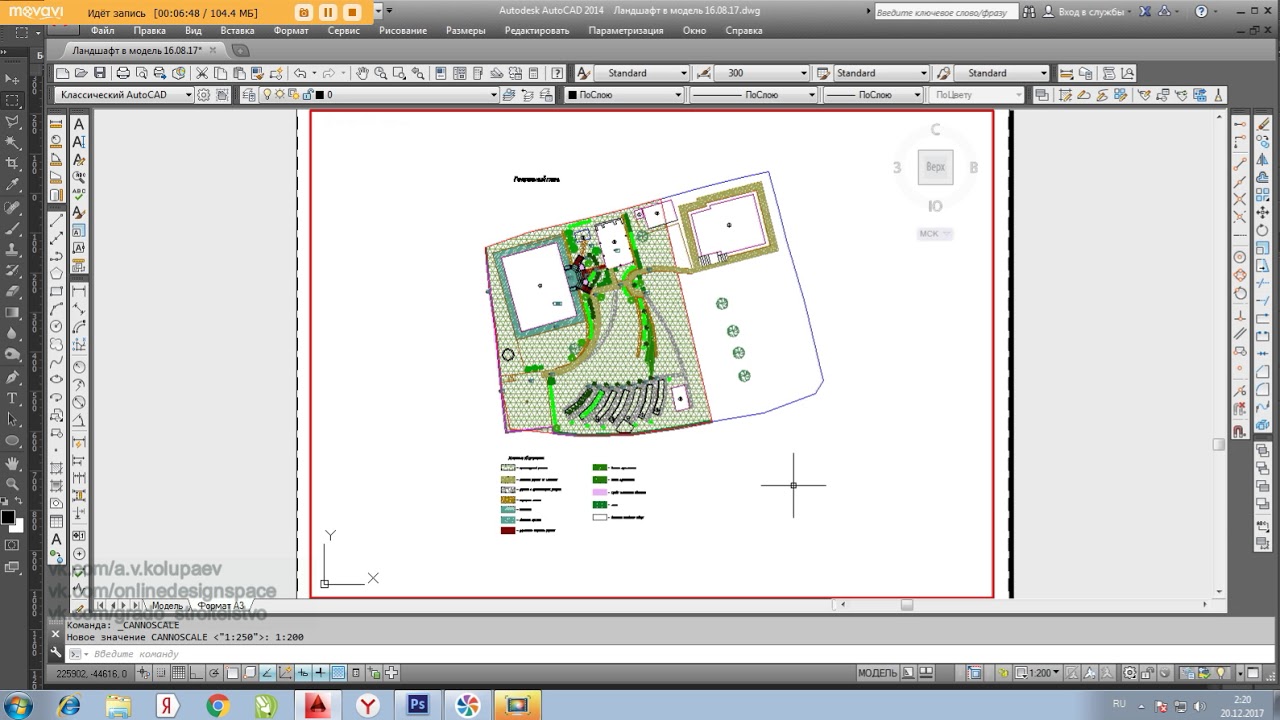The width and height of the screenshot is (1280, 720).
Task: Open the Справка menu
Action: [744, 30]
